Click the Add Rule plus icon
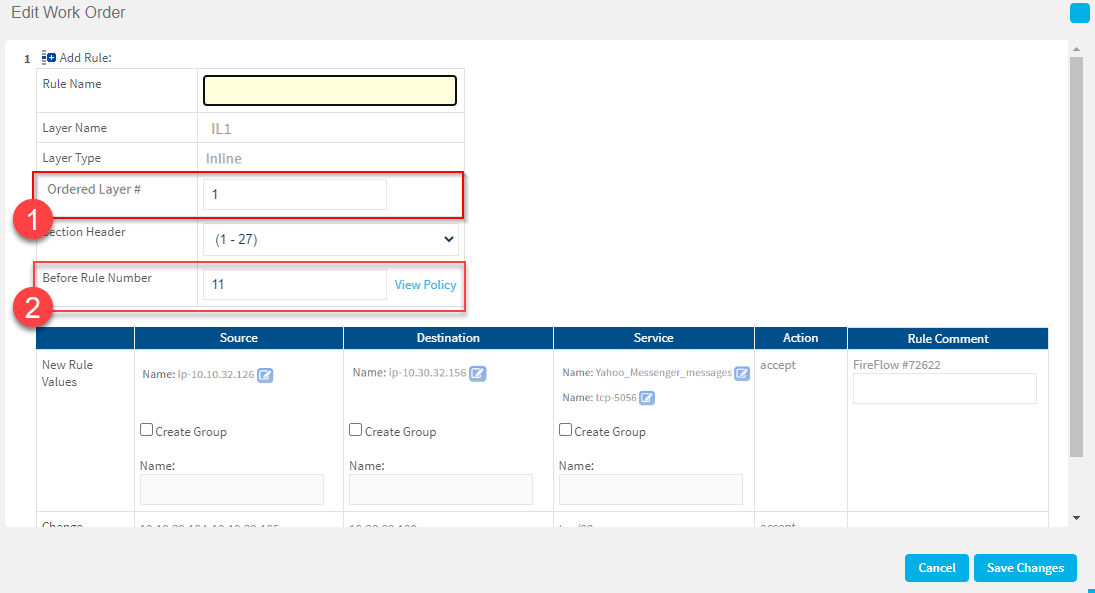 point(49,58)
